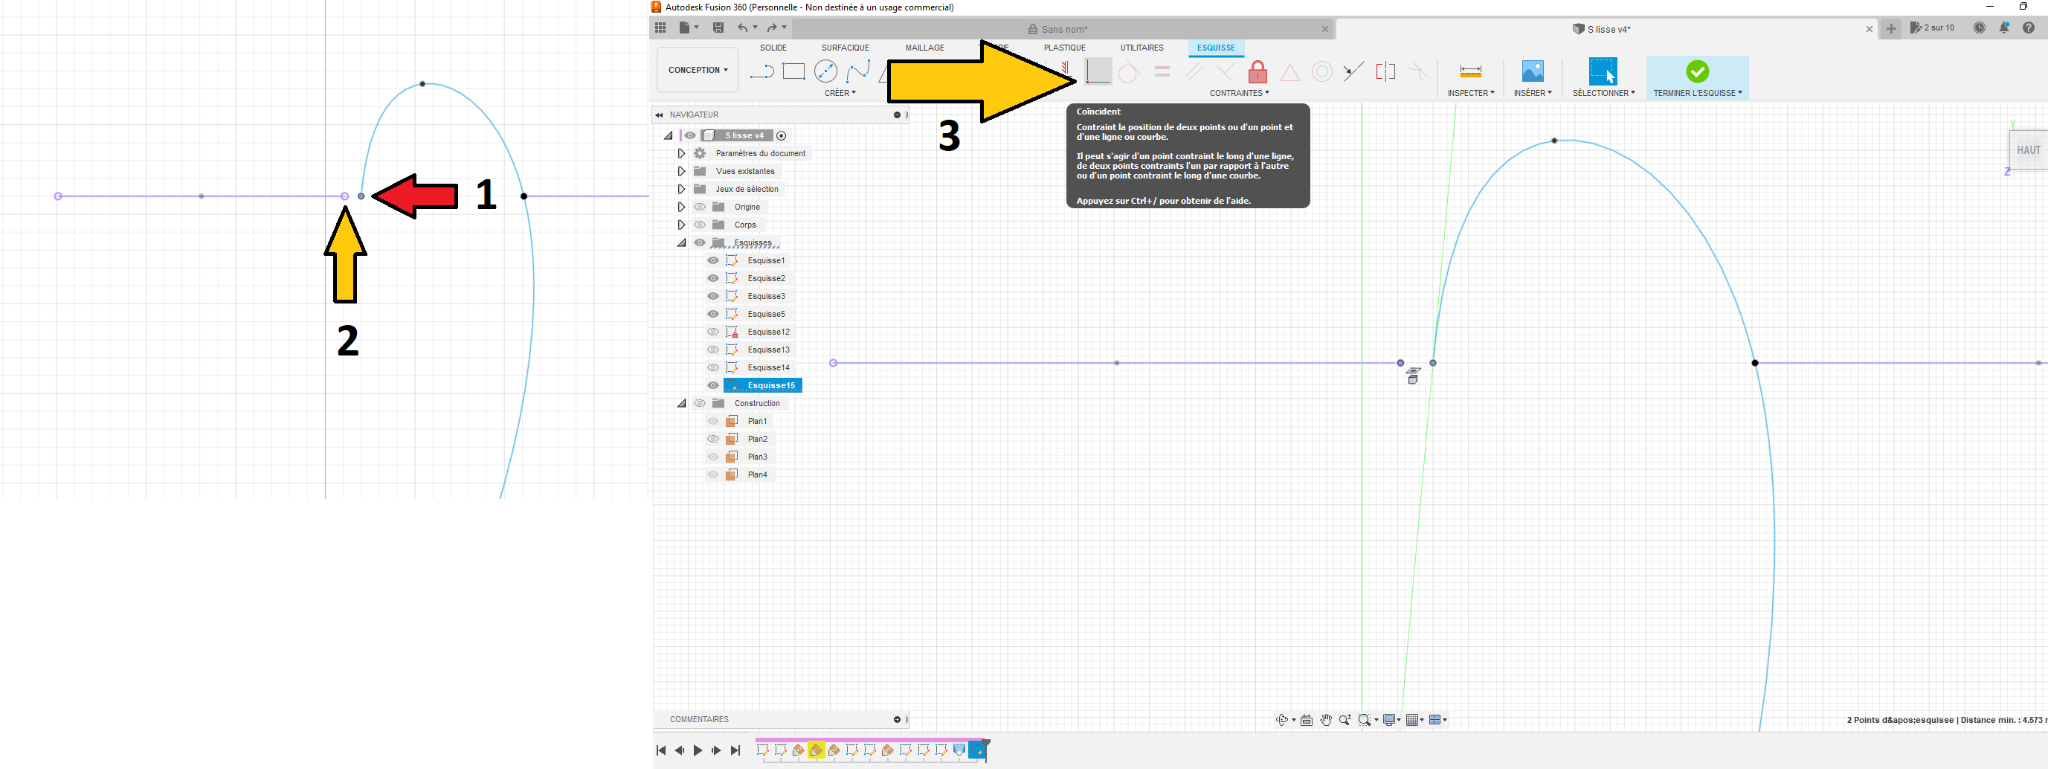The width and height of the screenshot is (2048, 769).
Task: Collapse the Construction folder
Action: pyautogui.click(x=681, y=403)
